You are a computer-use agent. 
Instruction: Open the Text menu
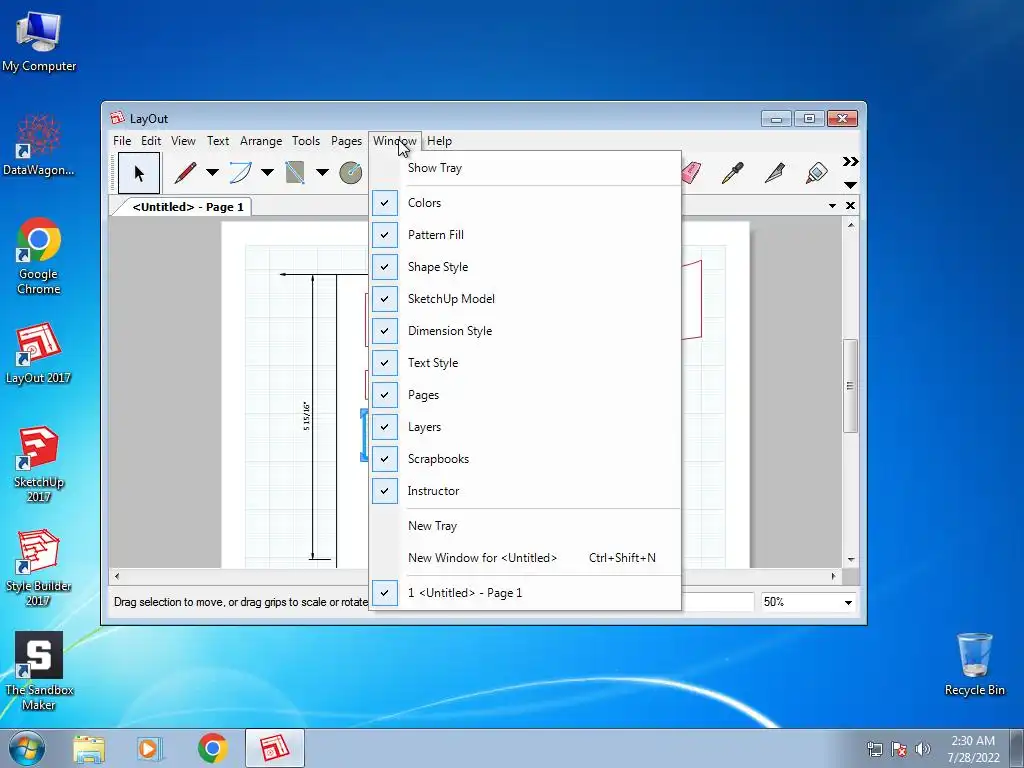tap(217, 141)
